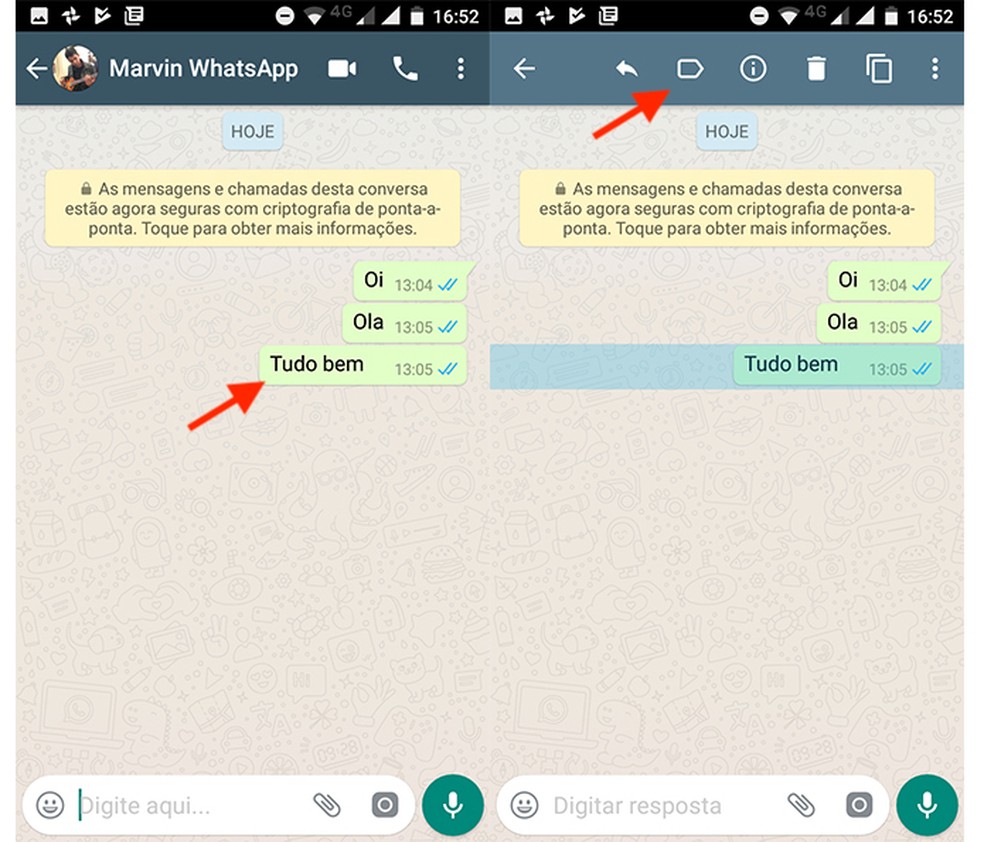The height and width of the screenshot is (842, 984).
Task: Open emoji picker in the left chat
Action: (x=50, y=805)
